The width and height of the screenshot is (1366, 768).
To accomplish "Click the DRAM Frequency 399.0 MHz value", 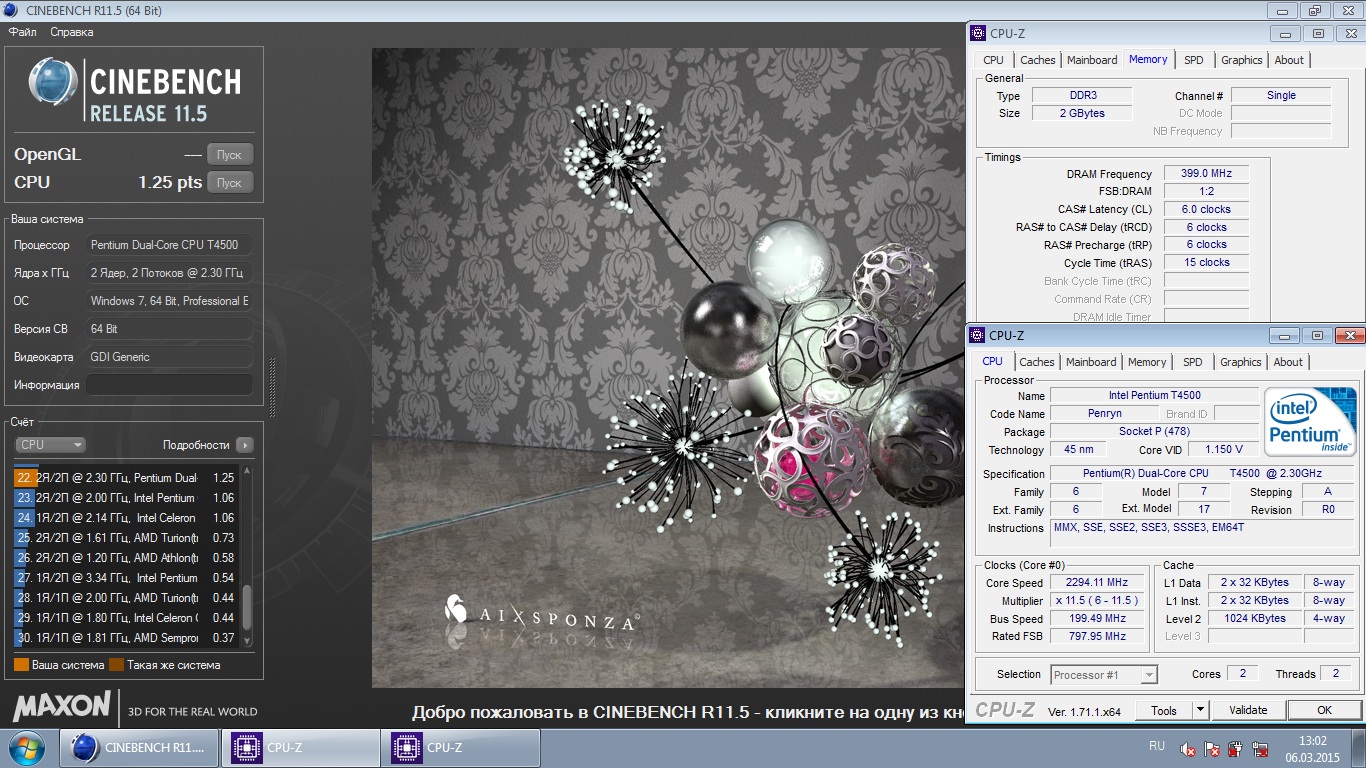I will 1206,174.
